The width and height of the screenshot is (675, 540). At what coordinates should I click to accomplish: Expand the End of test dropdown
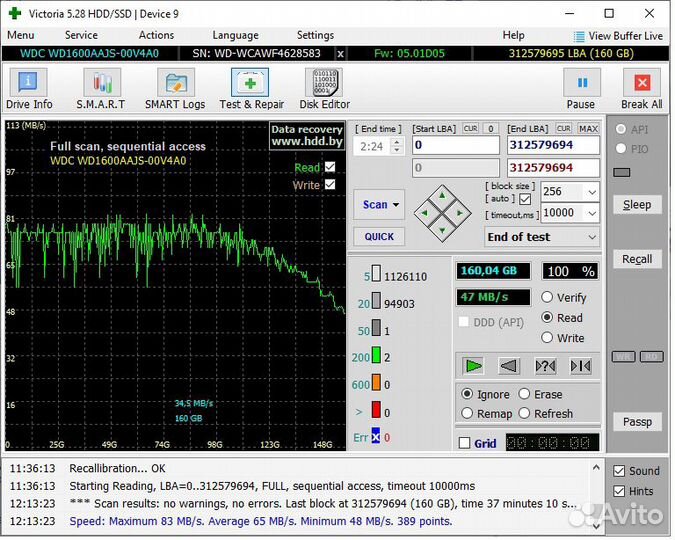(x=591, y=237)
